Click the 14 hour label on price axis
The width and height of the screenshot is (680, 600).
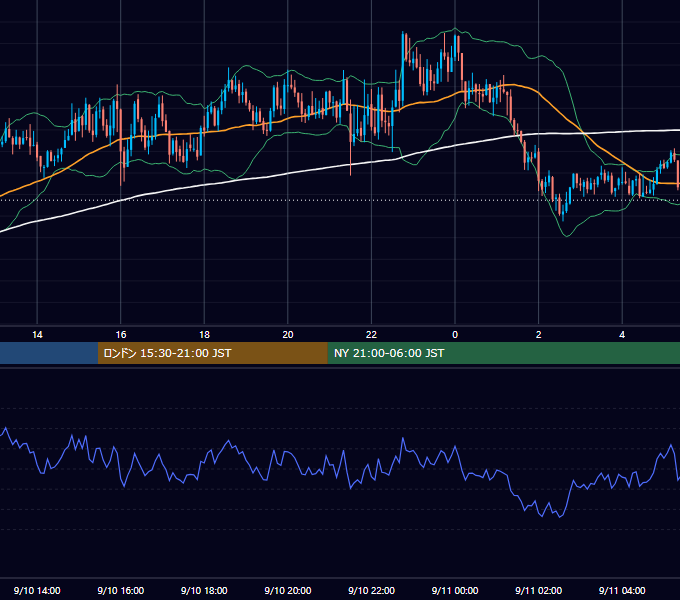tap(37, 335)
